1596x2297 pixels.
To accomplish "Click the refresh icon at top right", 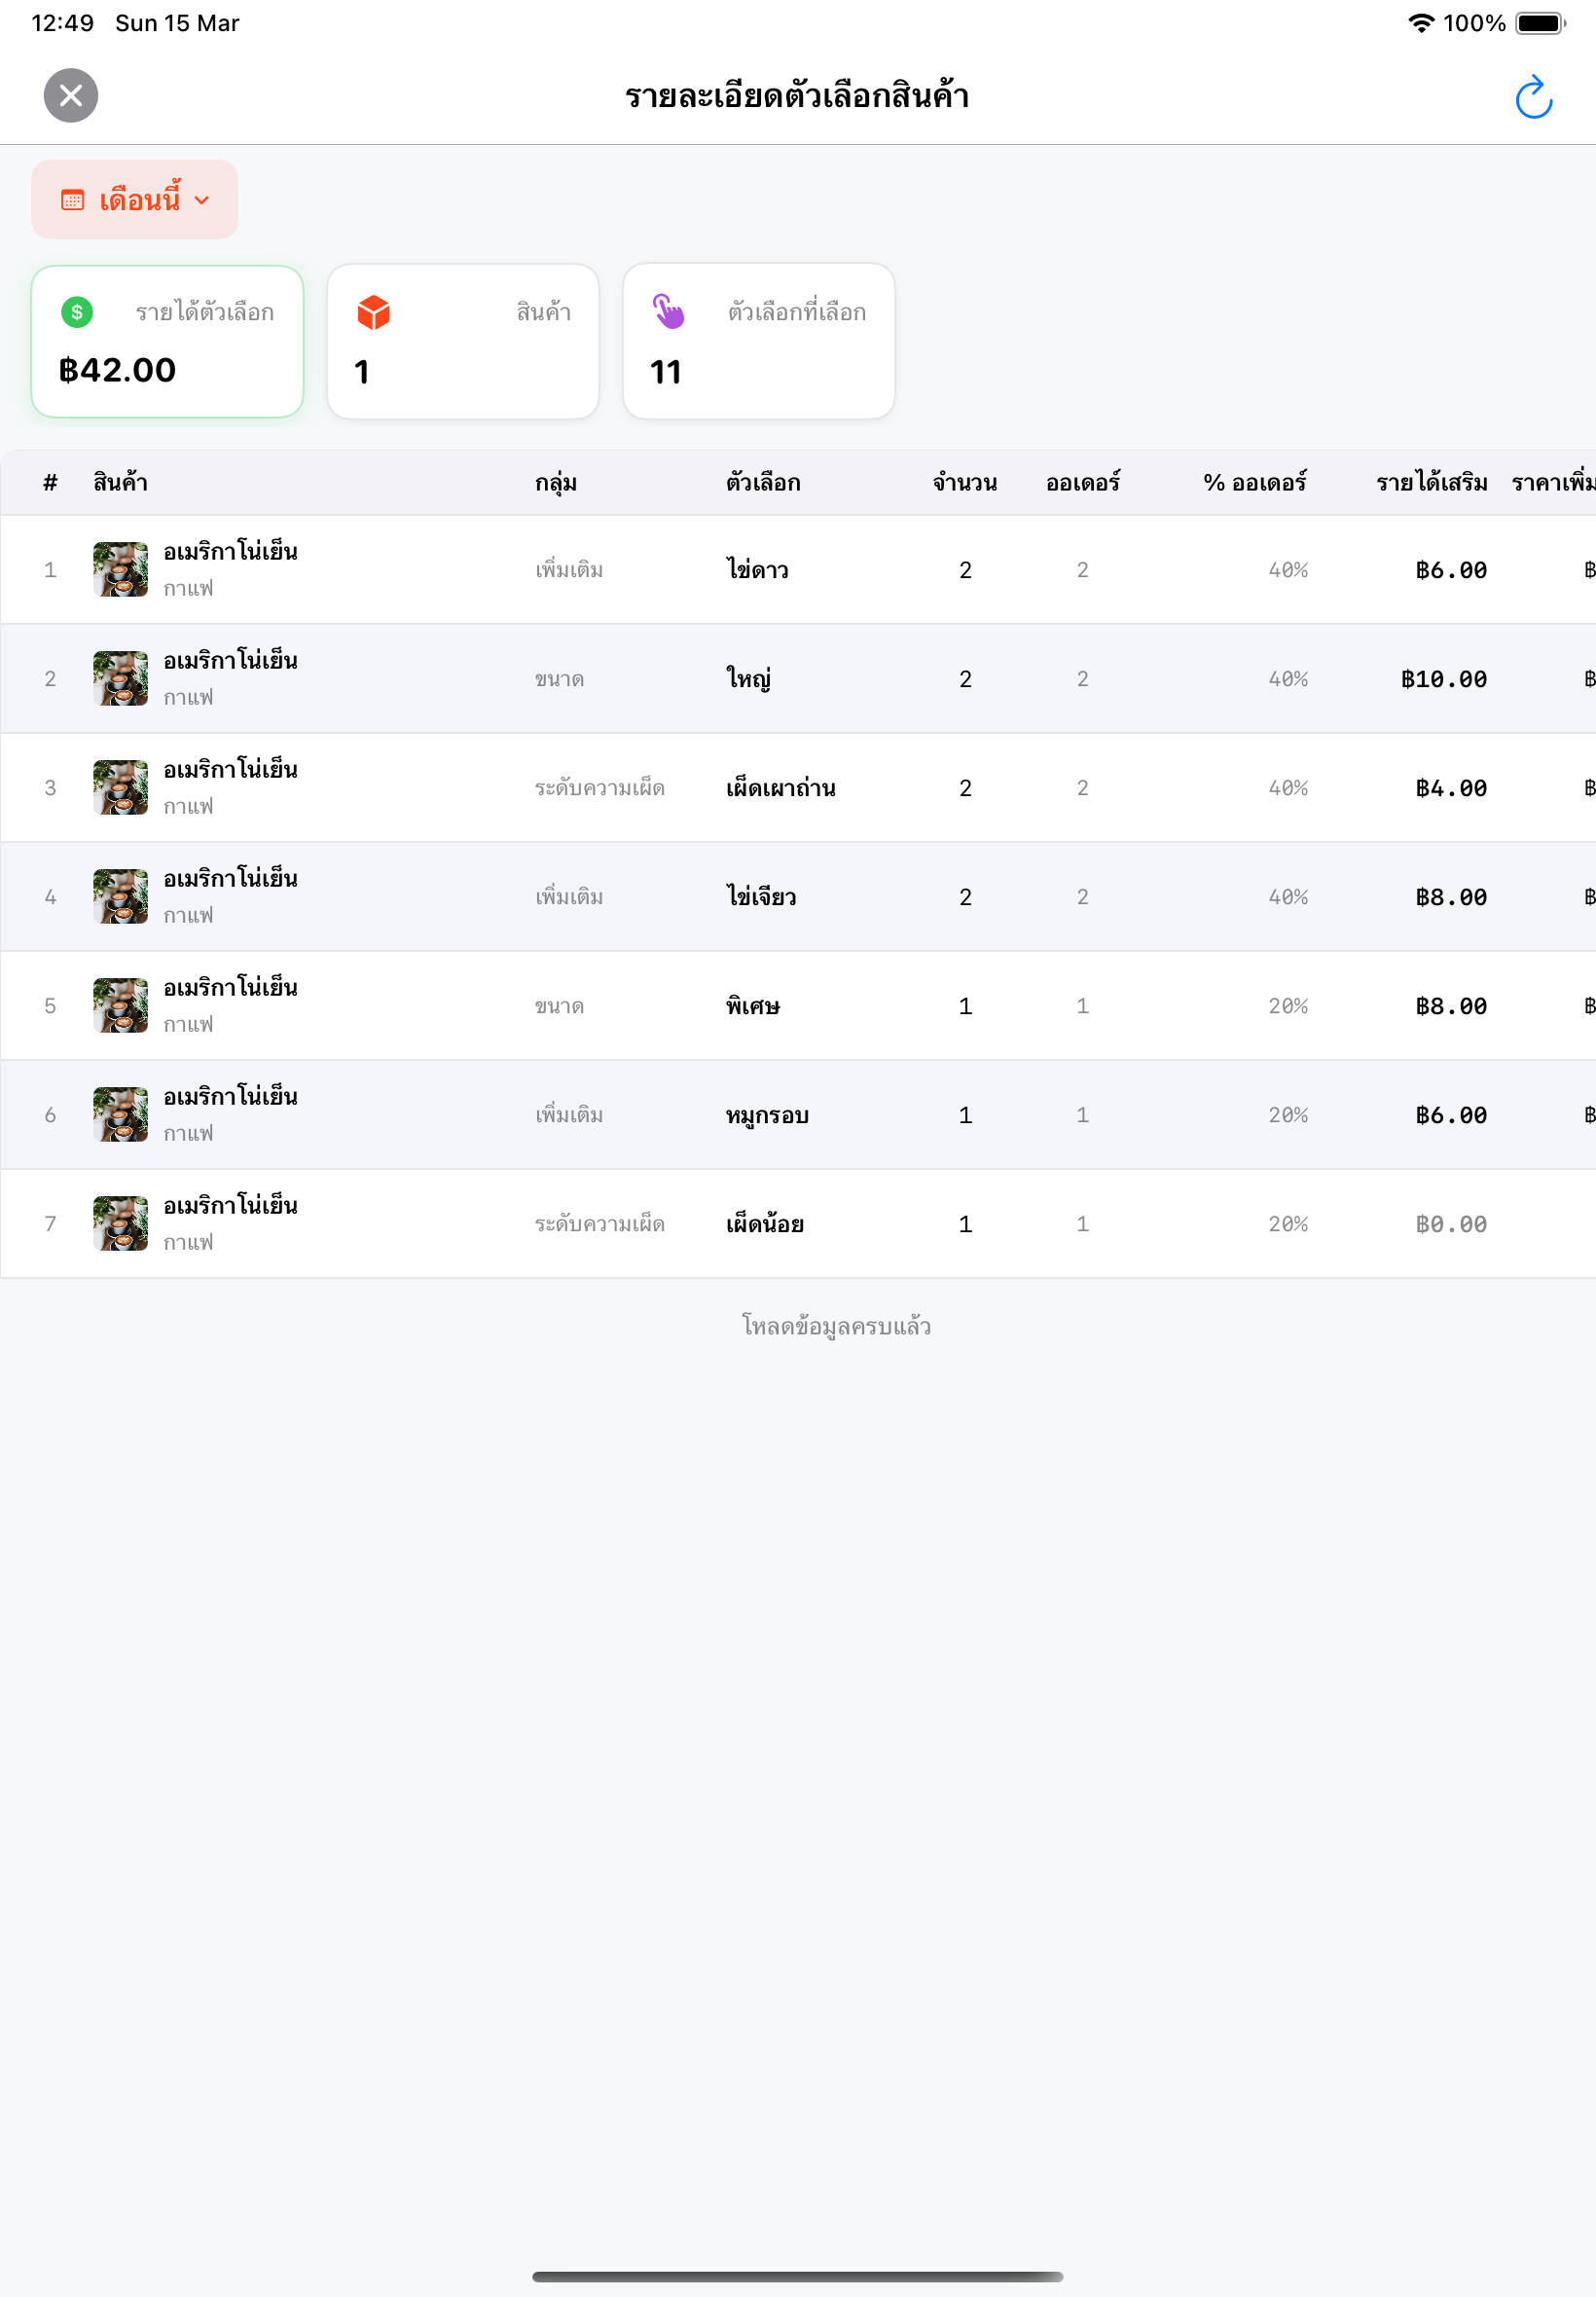I will [x=1532, y=97].
